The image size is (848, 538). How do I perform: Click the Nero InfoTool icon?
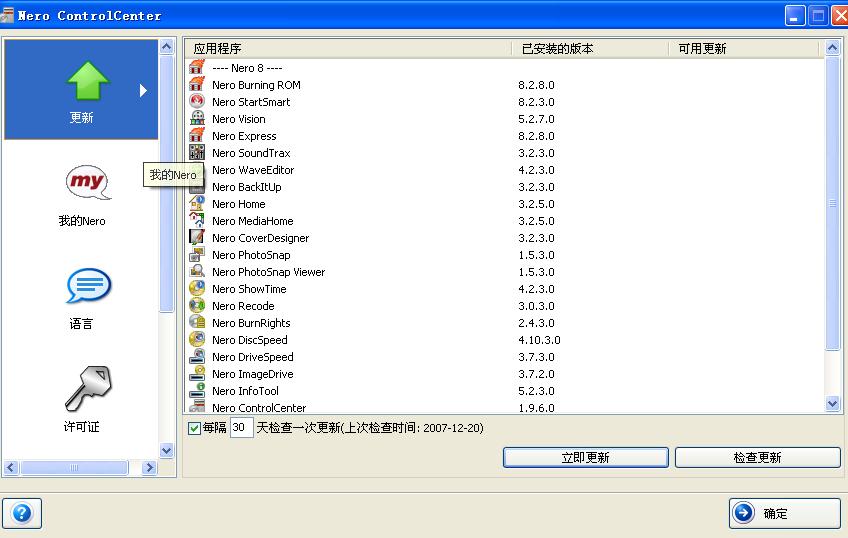coord(197,390)
